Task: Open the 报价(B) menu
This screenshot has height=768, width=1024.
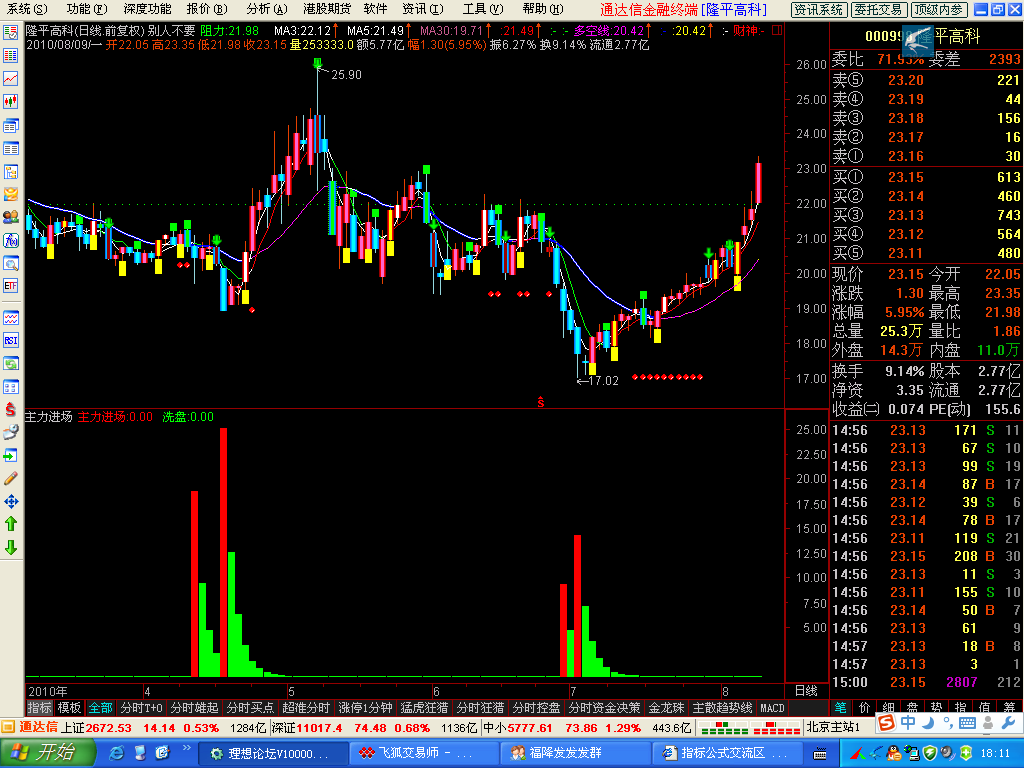Action: [x=206, y=9]
